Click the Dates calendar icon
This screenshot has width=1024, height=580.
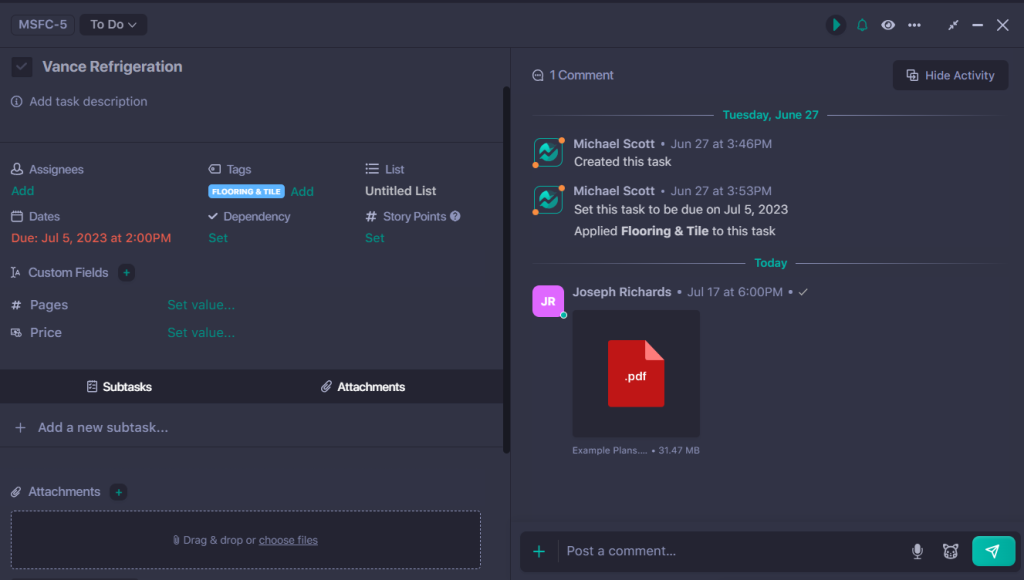click(x=17, y=216)
